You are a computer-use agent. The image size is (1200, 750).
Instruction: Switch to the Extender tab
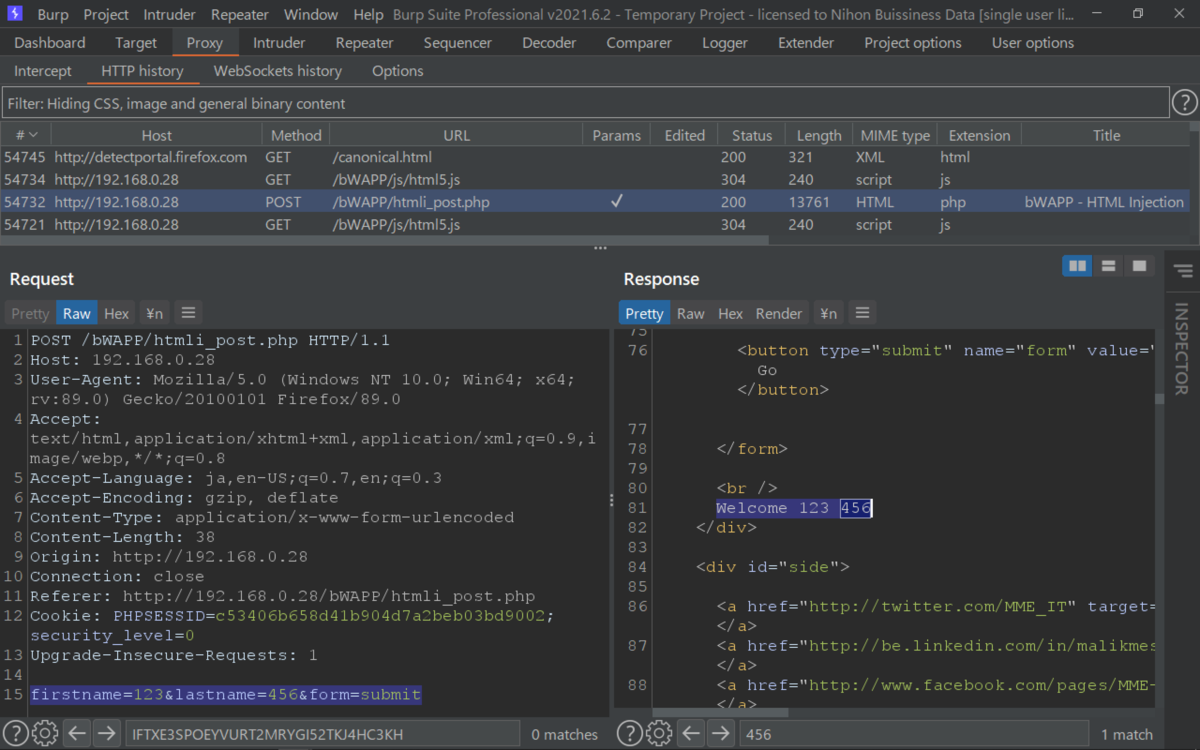[x=806, y=43]
